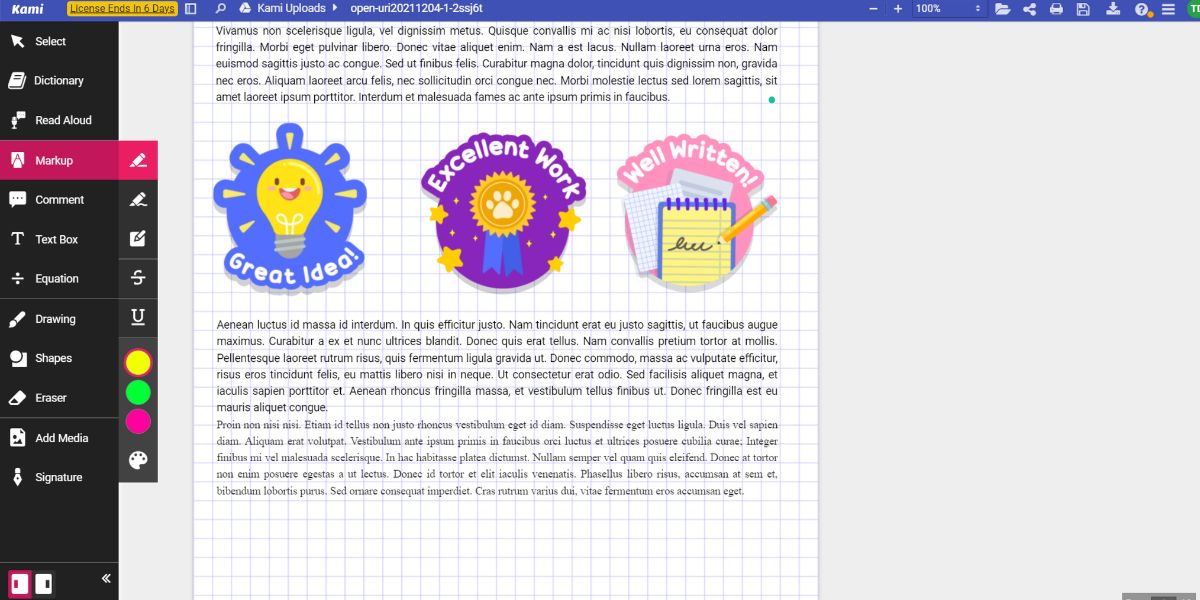Save the document with floppy icon
Screen dimensions: 1200x600
click(1083, 9)
